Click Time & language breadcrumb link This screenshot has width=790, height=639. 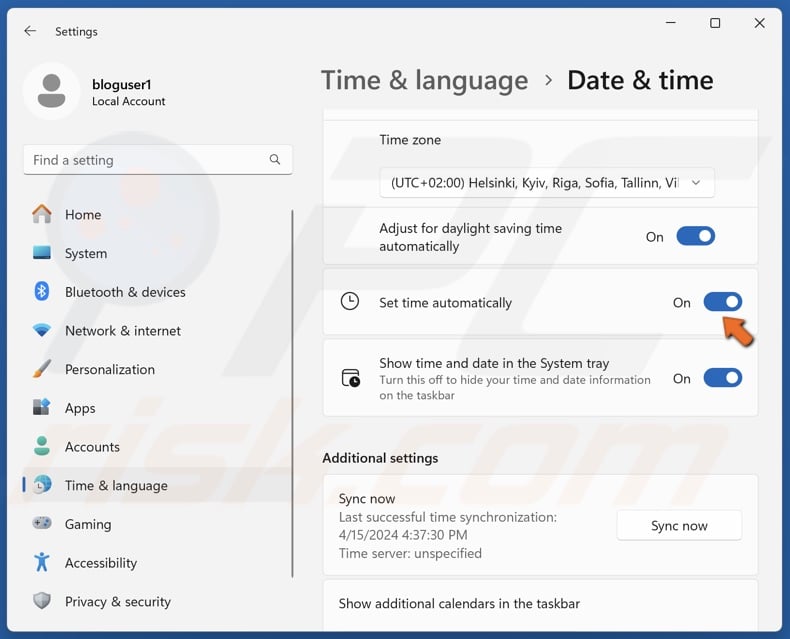[x=424, y=81]
